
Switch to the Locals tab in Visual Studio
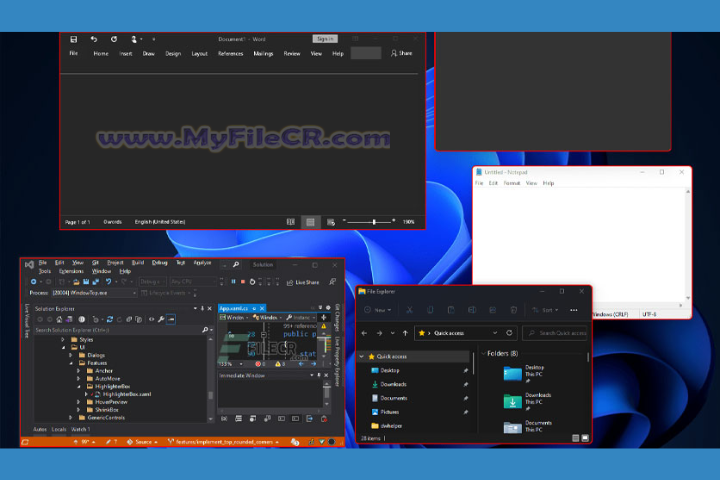coord(59,429)
